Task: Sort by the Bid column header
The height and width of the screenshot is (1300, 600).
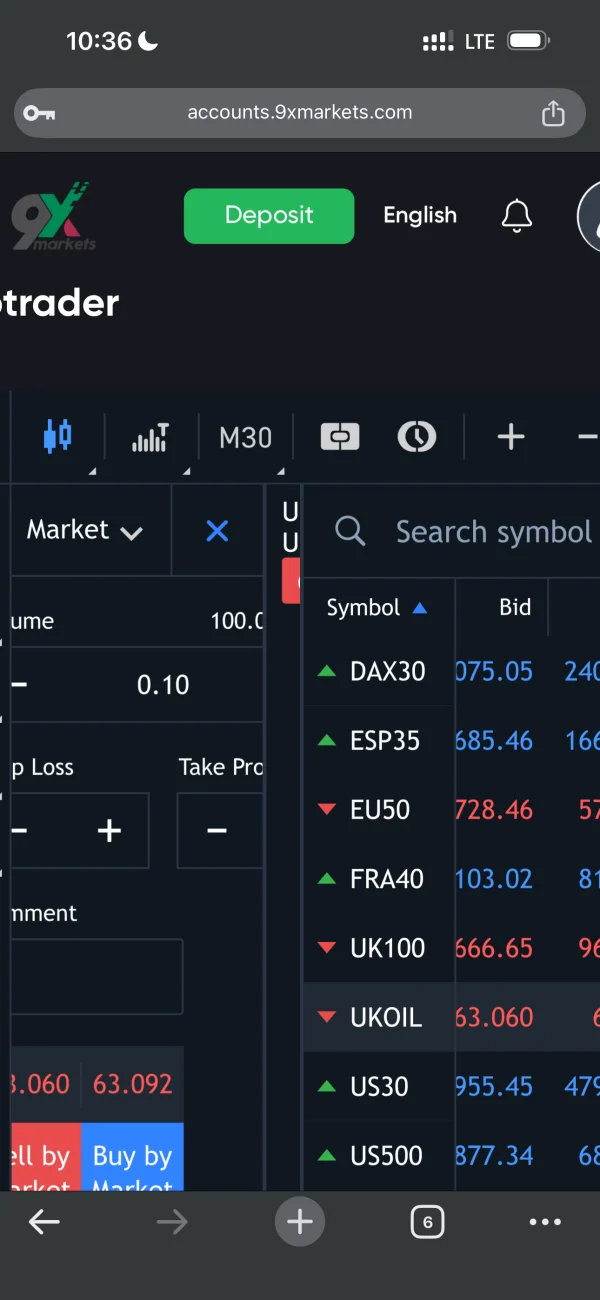Action: [x=515, y=607]
